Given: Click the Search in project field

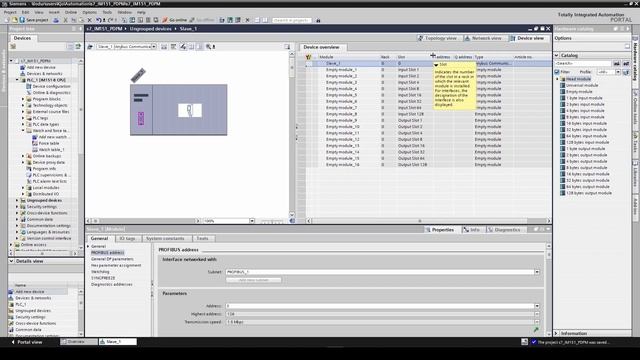Looking at the screenshot, I should click(x=291, y=20).
